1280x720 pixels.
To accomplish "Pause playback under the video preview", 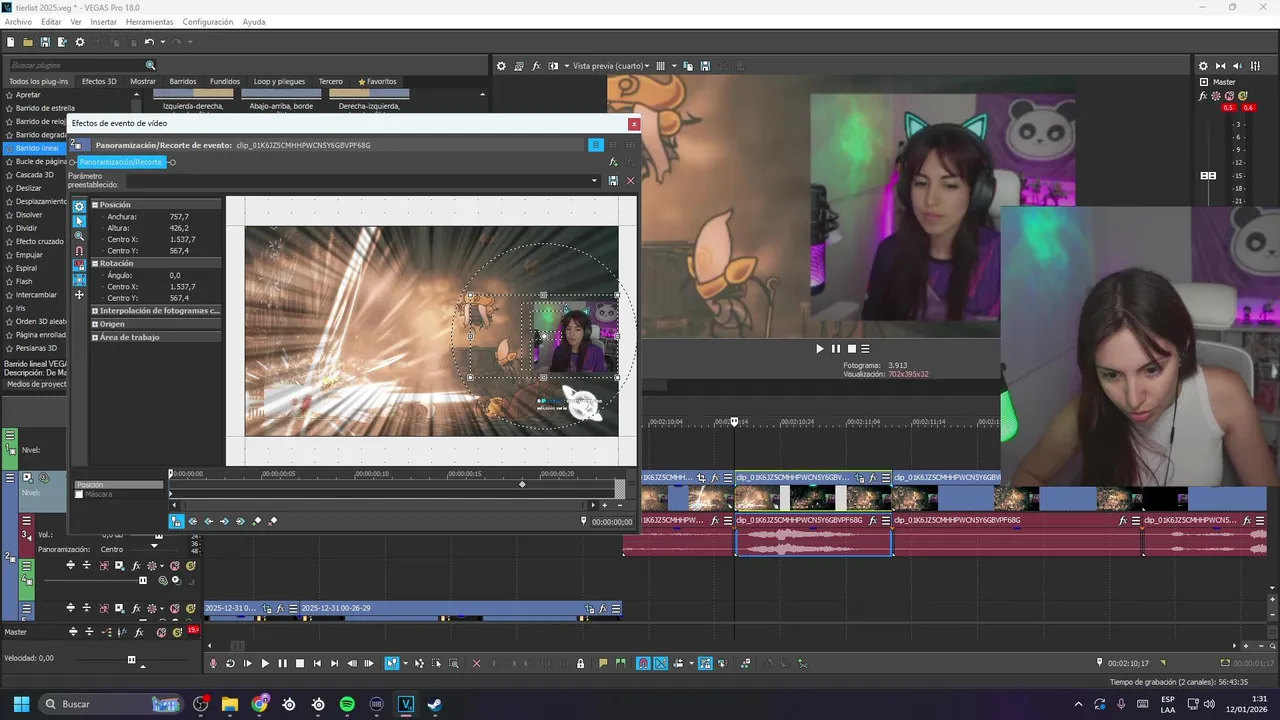I will [x=836, y=349].
